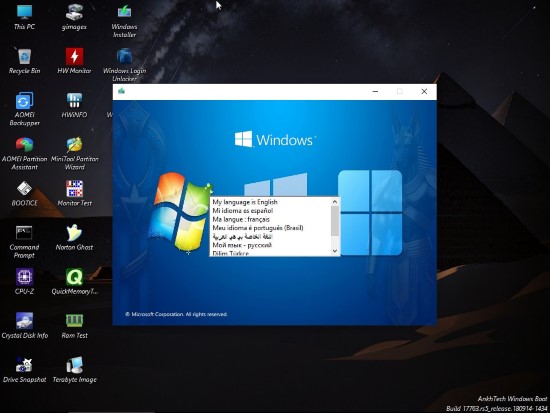Minimize the Windows setup window

(x=375, y=92)
